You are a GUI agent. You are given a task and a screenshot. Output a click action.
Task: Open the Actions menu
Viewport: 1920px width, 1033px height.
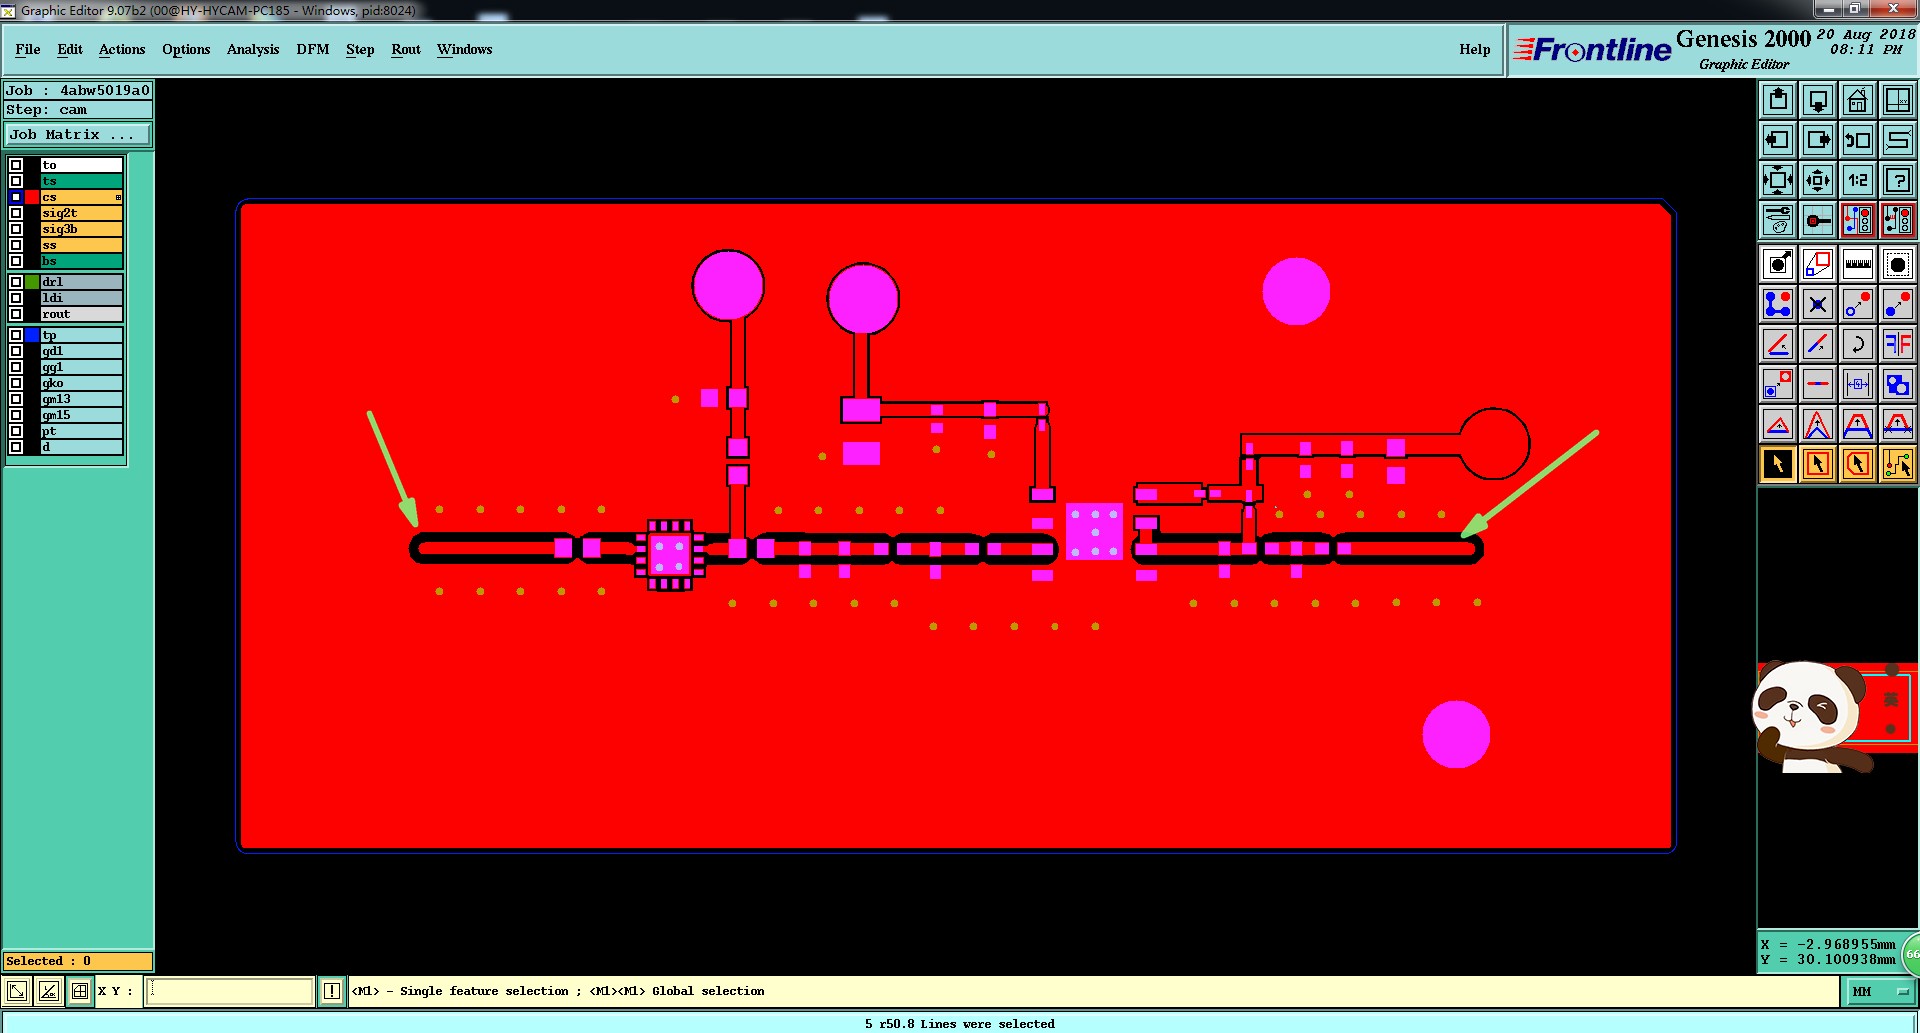tap(122, 49)
